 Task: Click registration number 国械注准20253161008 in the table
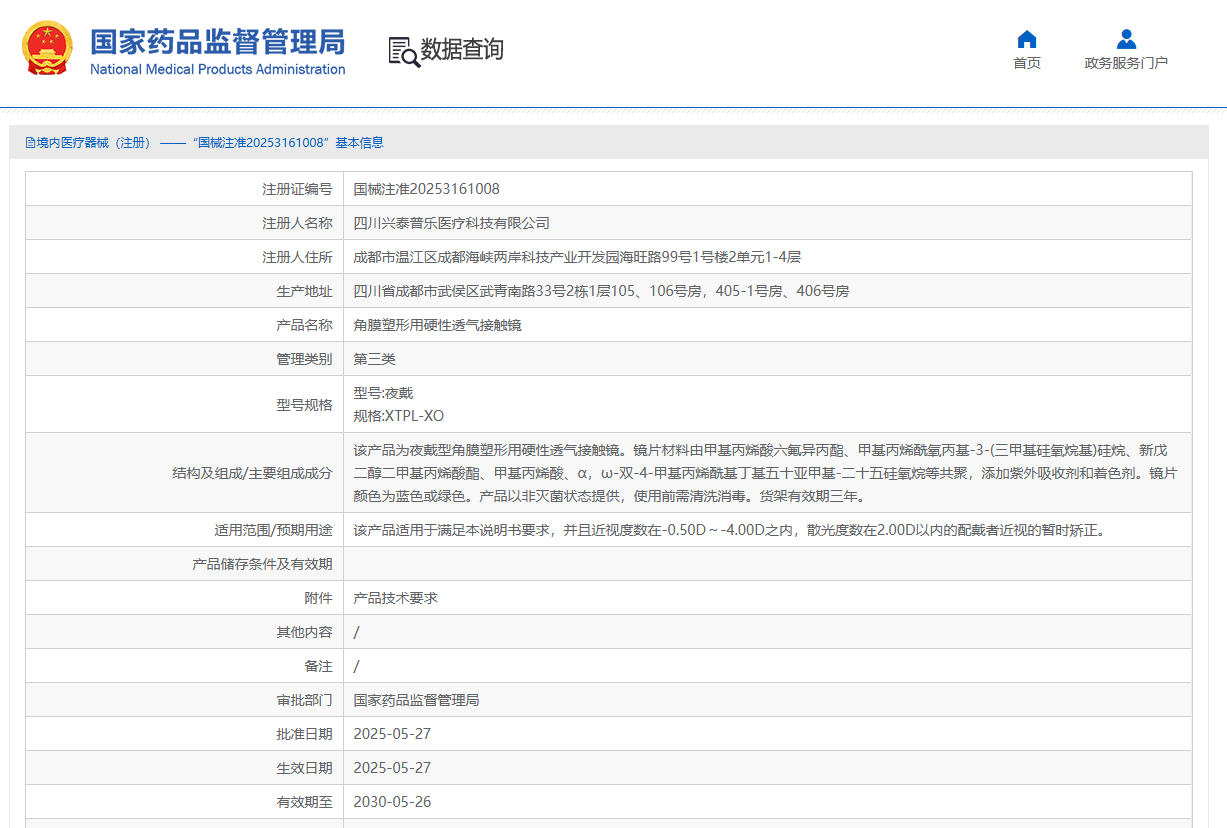tap(426, 189)
